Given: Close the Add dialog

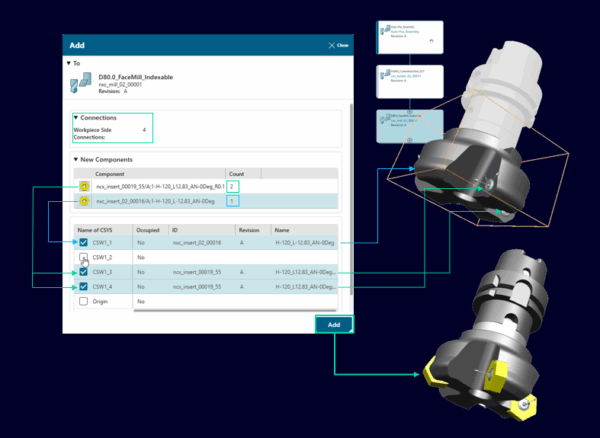Looking at the screenshot, I should pos(338,45).
